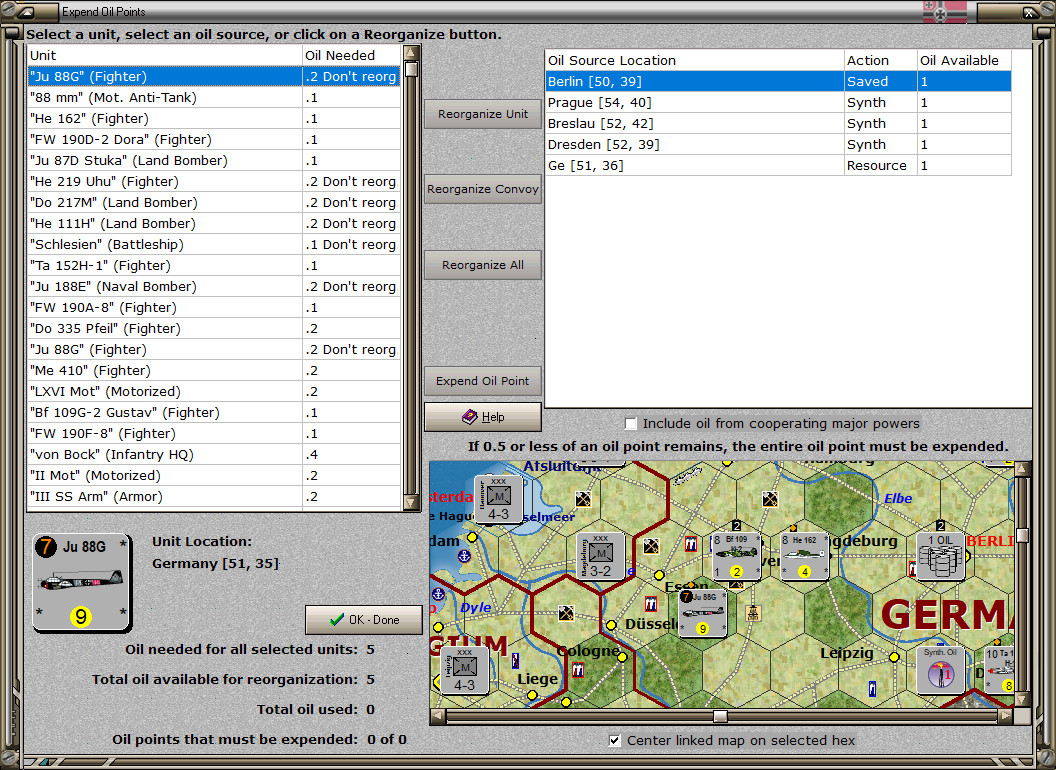Click the resource pickaxe icon beside Hannover counter
The height and width of the screenshot is (770, 1056).
click(x=583, y=499)
